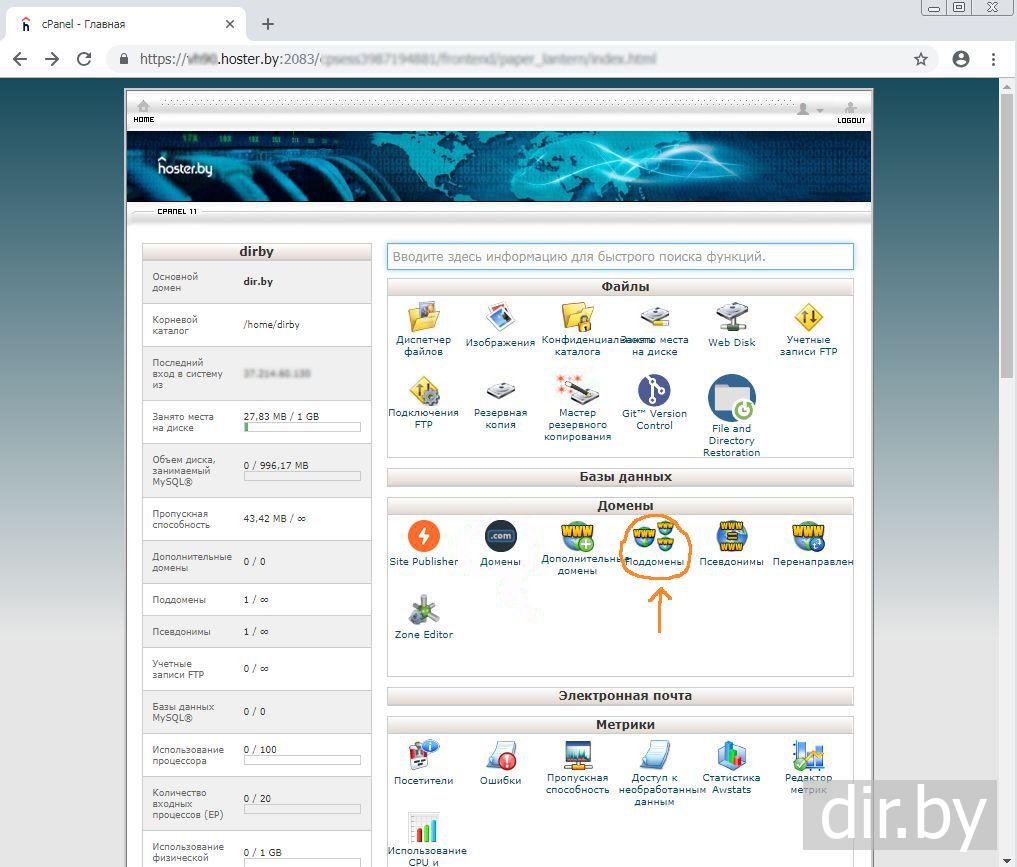Launch Мастер резервного копирования wizard
The width and height of the screenshot is (1017, 867).
[577, 390]
